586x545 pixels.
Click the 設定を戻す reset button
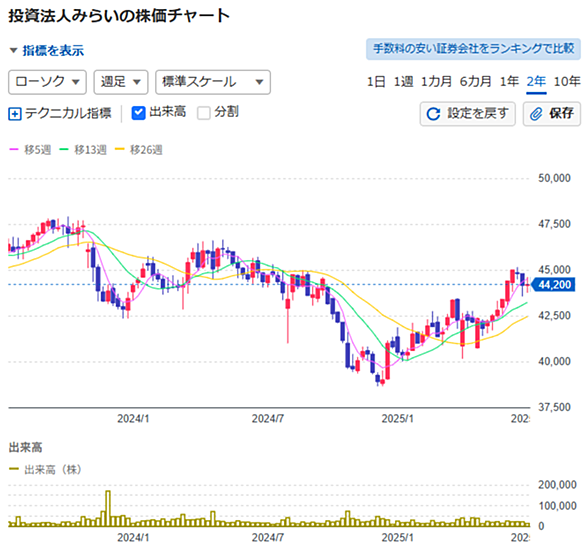(x=468, y=114)
